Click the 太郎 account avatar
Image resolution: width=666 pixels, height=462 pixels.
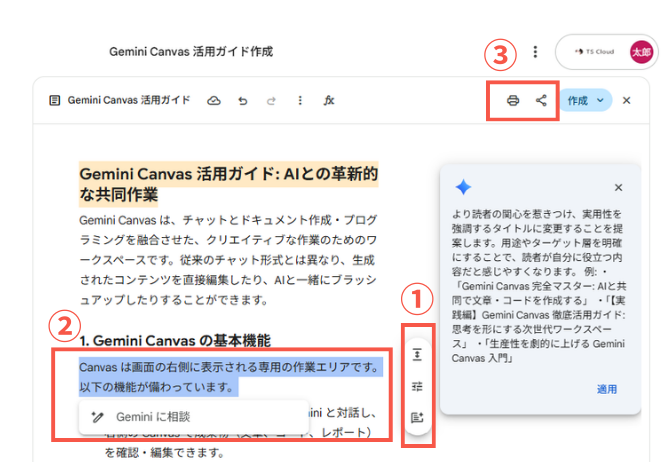(641, 52)
